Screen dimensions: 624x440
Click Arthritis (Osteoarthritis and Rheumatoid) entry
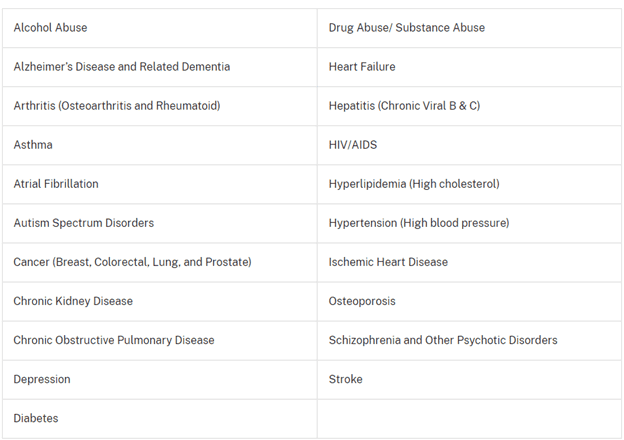coord(116,106)
